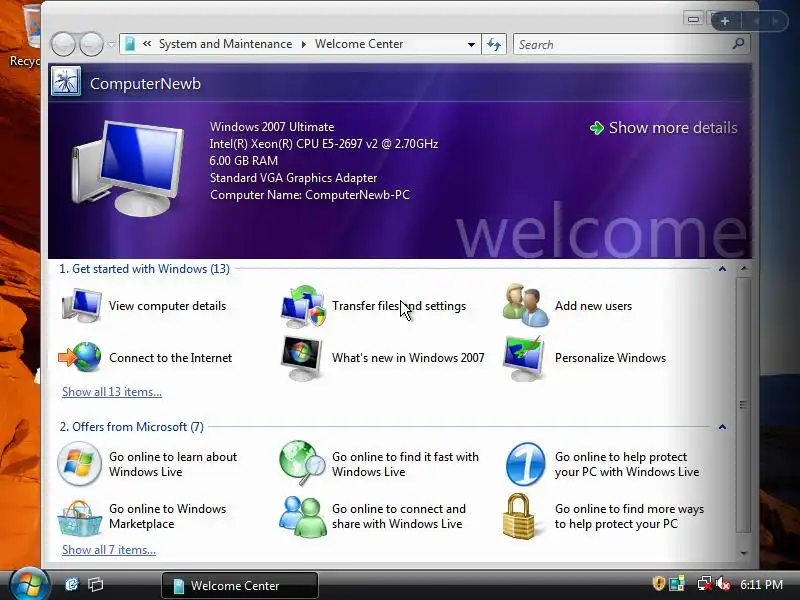Click Get started with Windows (13) heading
800x600 pixels.
(144, 269)
